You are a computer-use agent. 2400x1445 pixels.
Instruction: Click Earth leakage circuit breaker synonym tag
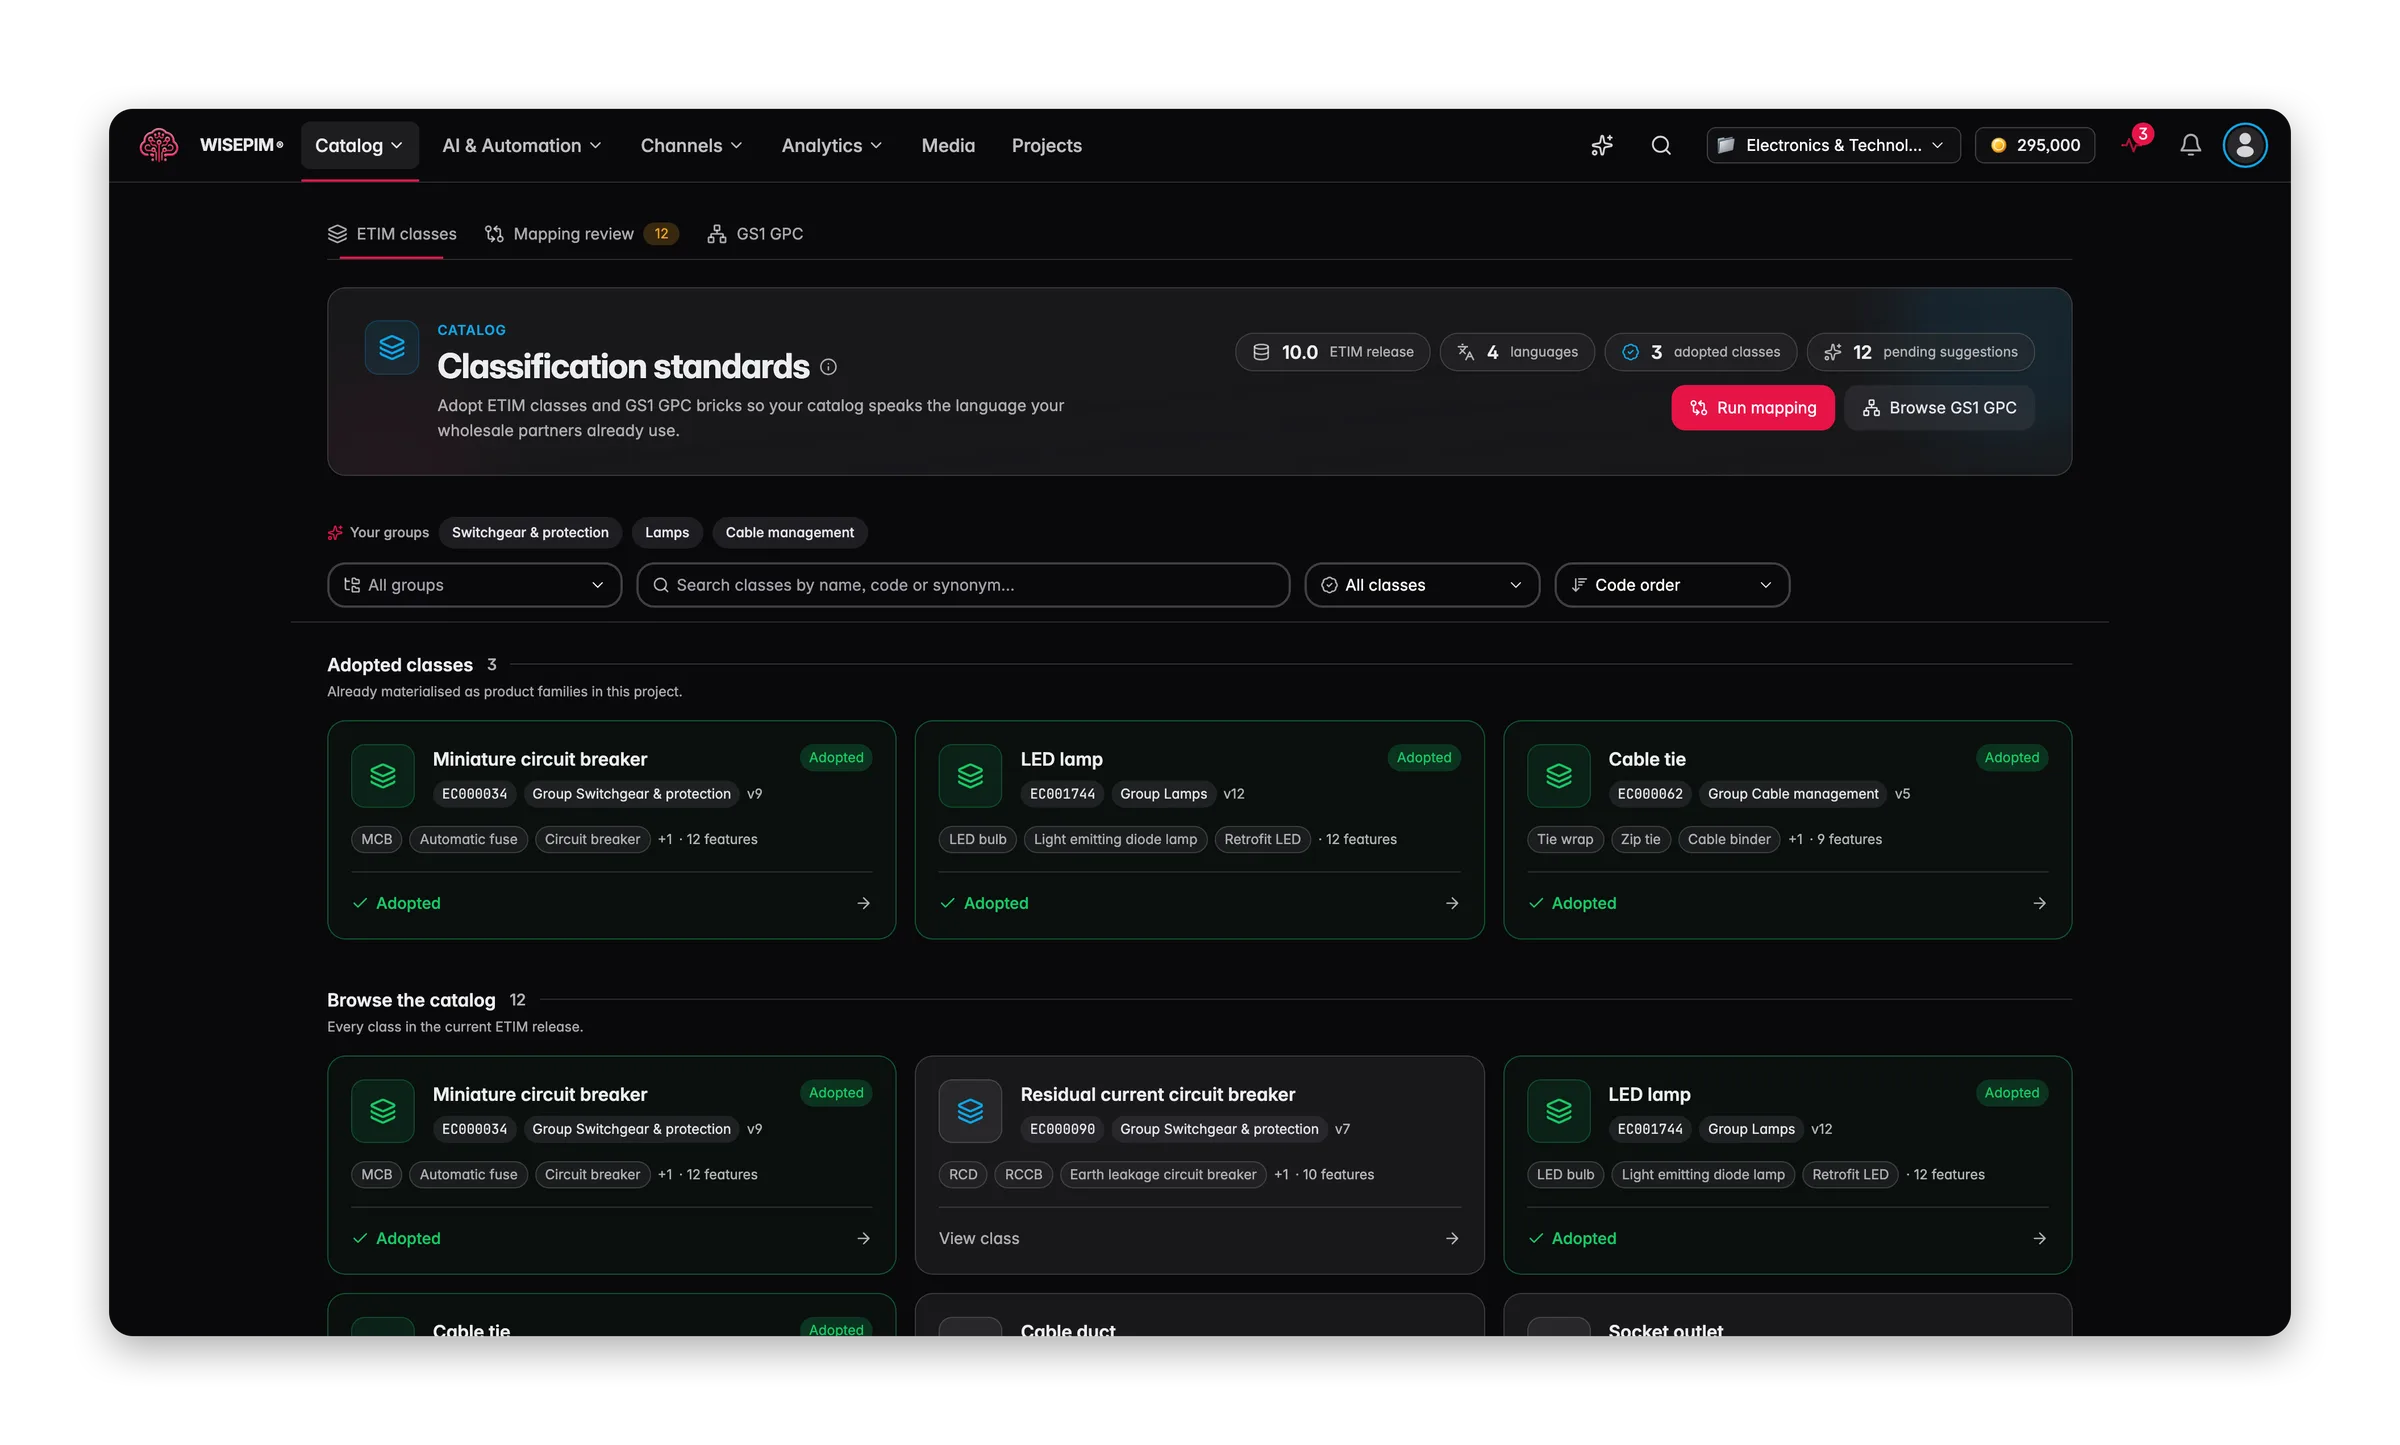click(x=1162, y=1175)
